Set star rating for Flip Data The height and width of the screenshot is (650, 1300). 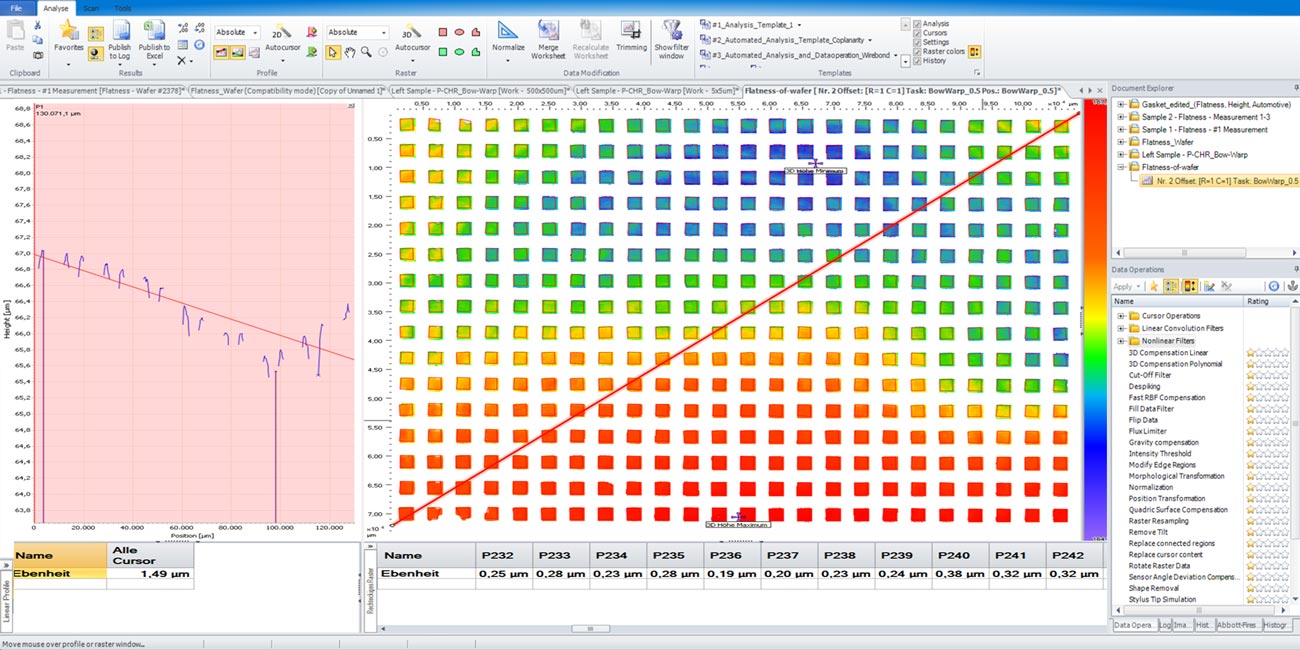[1268, 420]
